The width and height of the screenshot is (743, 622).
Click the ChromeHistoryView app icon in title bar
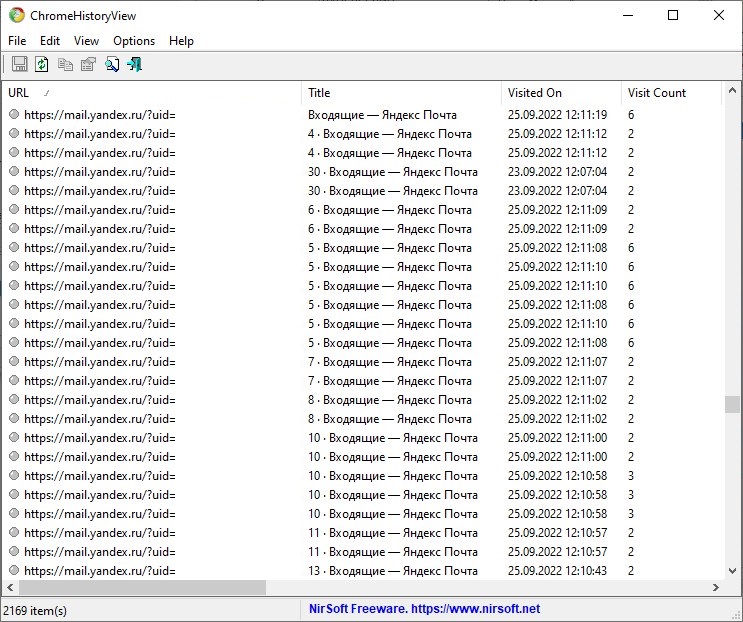[17, 16]
